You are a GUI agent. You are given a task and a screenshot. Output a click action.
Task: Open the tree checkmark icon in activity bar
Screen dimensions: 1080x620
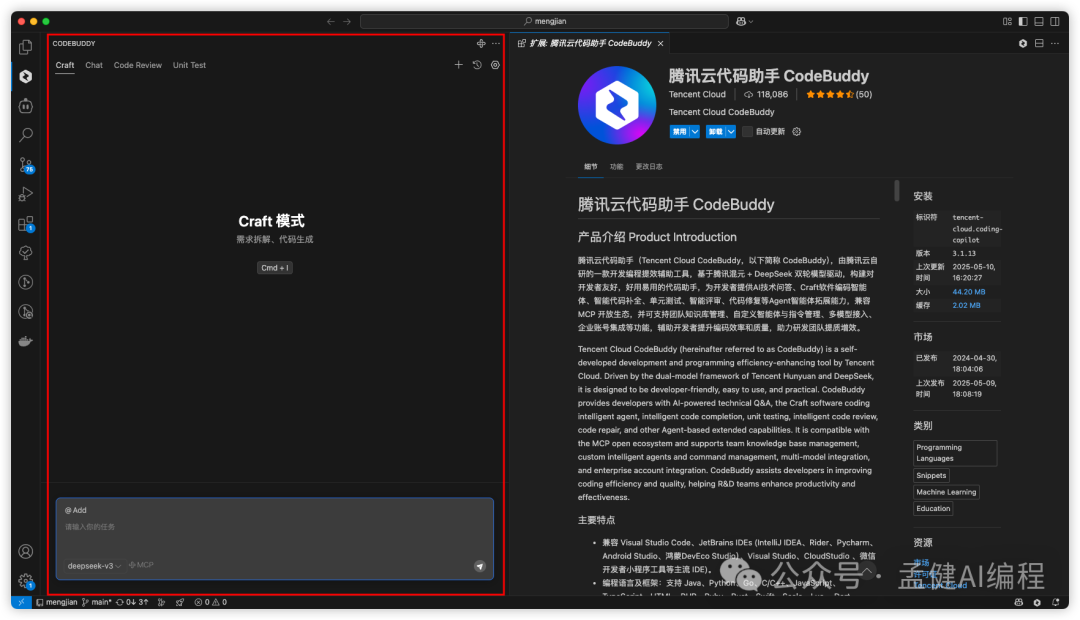pyautogui.click(x=25, y=253)
